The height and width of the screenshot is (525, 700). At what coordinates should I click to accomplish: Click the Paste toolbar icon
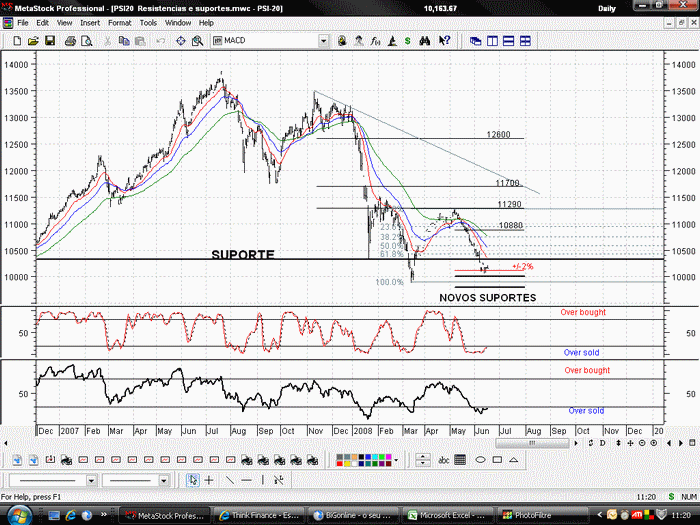[x=140, y=41]
